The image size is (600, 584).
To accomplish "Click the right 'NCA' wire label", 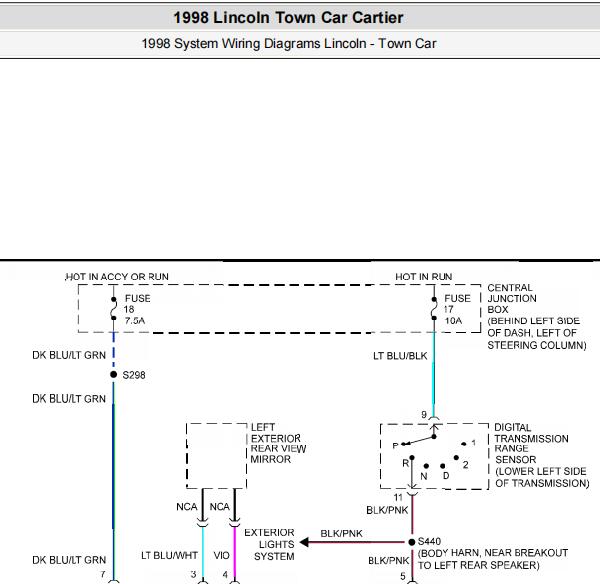I will (220, 507).
